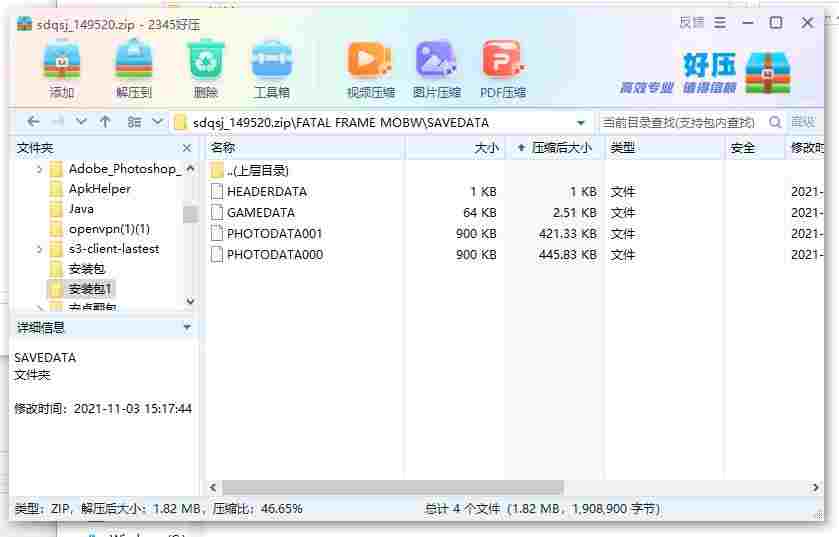Open PDF压缩 compression tool
The width and height of the screenshot is (839, 537).
tap(503, 70)
